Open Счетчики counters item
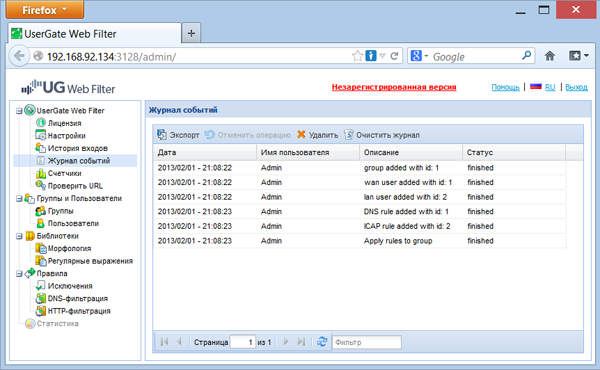Image resolution: width=600 pixels, height=370 pixels. (x=64, y=173)
